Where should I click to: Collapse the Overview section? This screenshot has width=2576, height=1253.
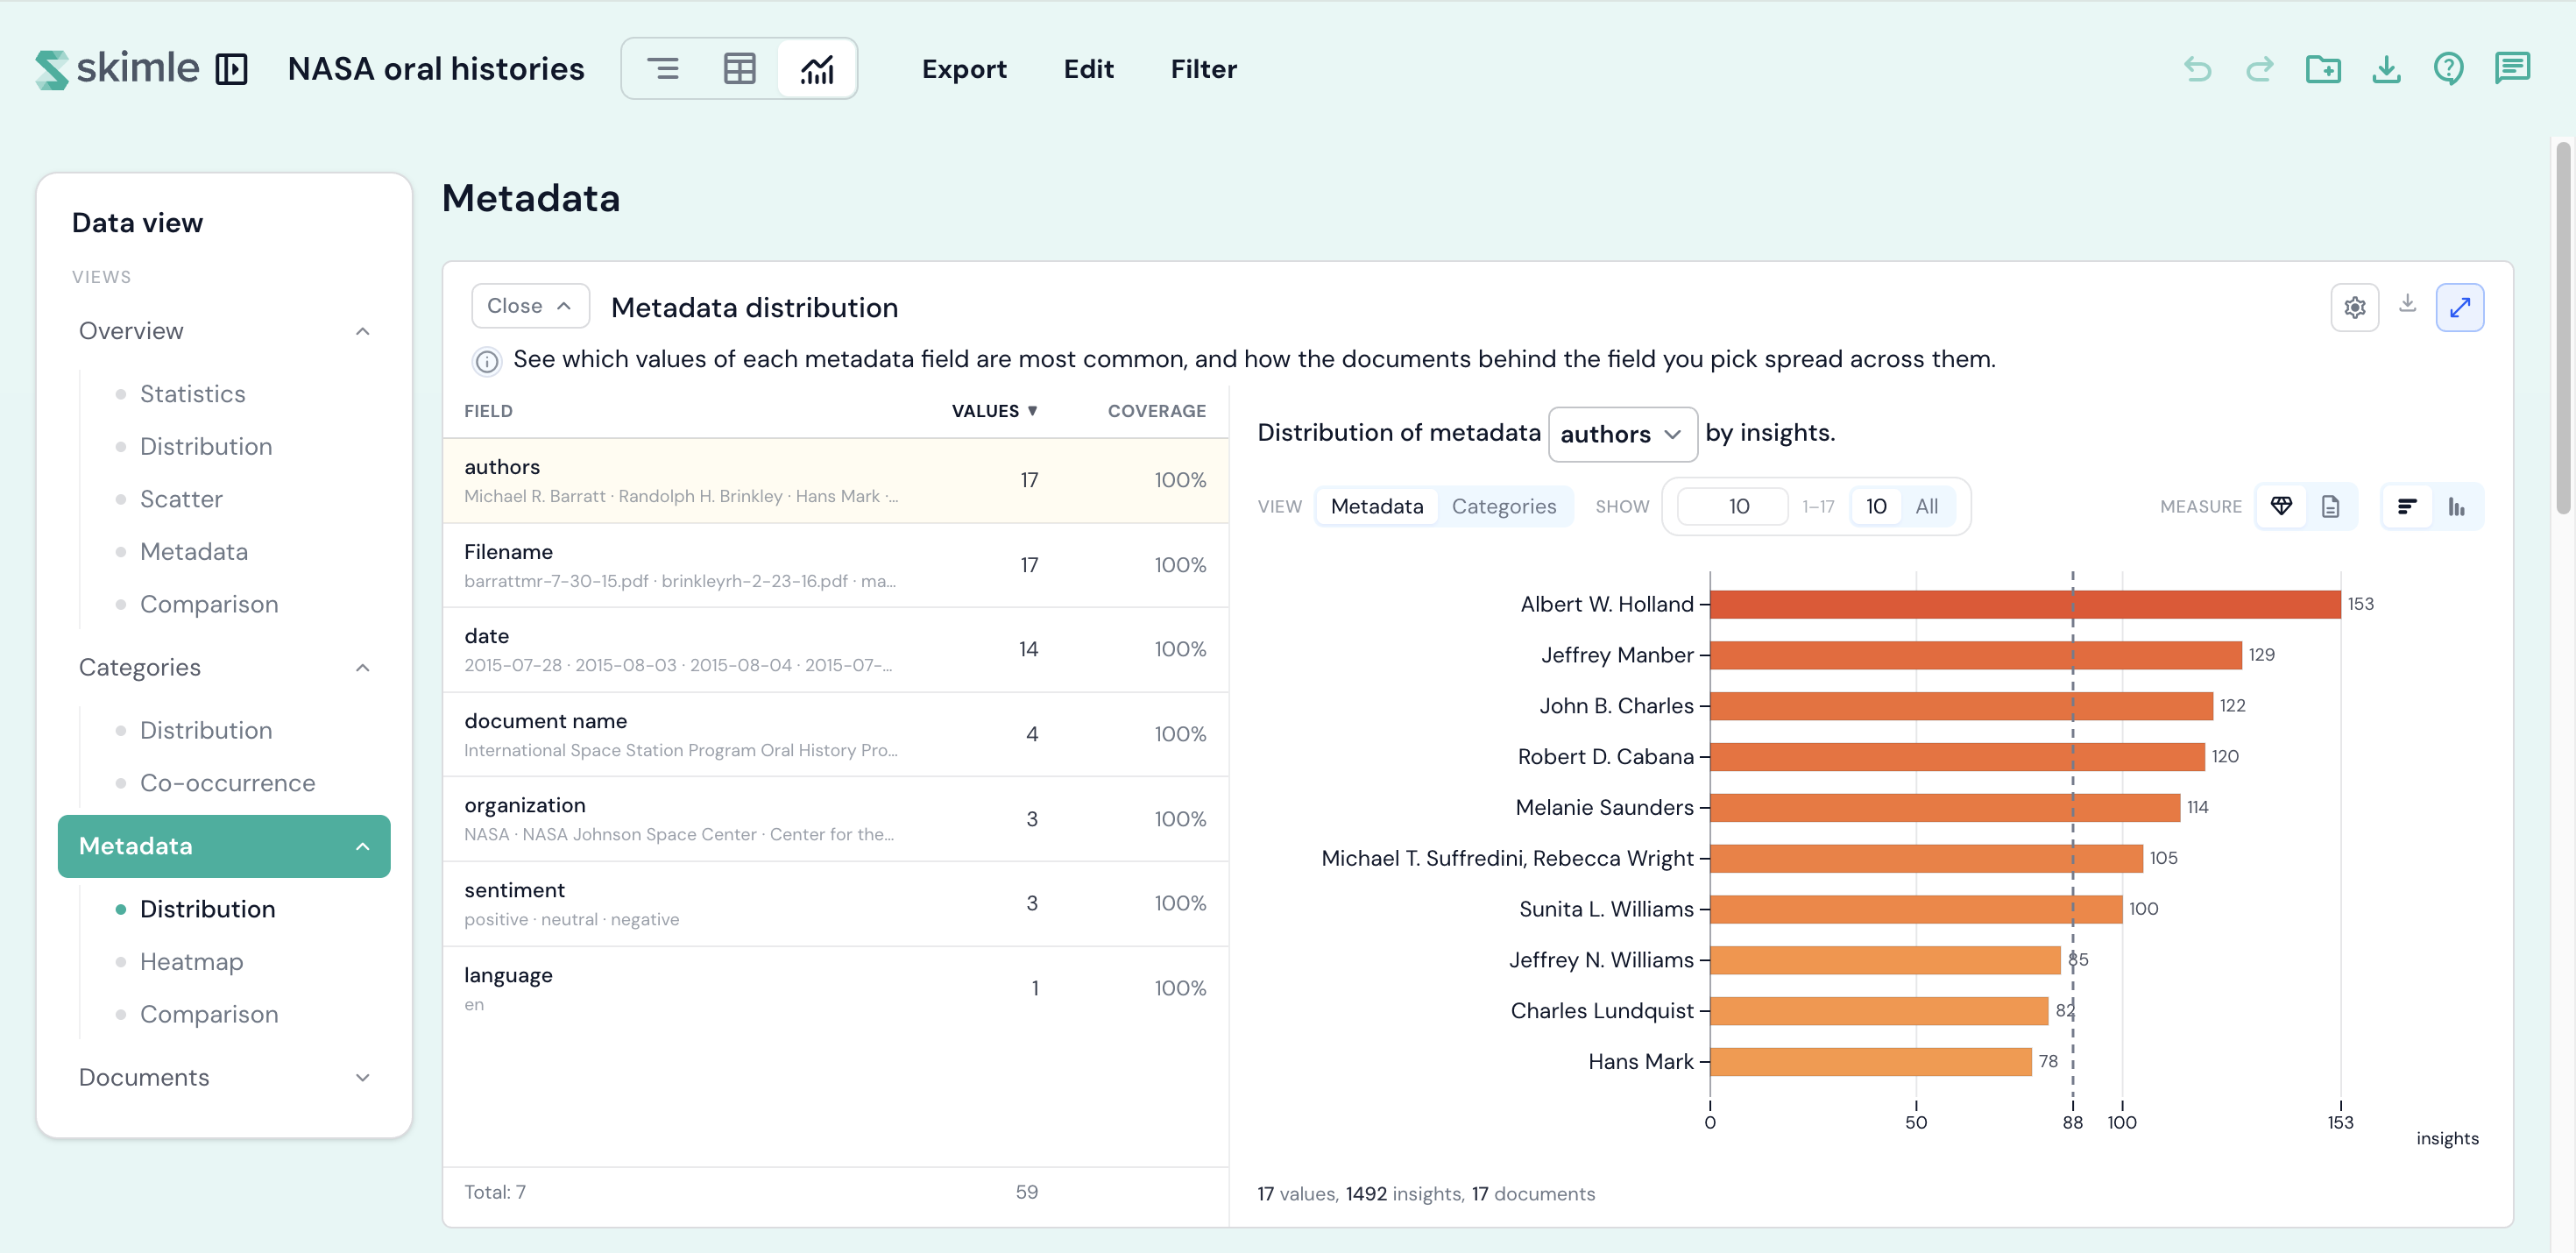(x=363, y=331)
